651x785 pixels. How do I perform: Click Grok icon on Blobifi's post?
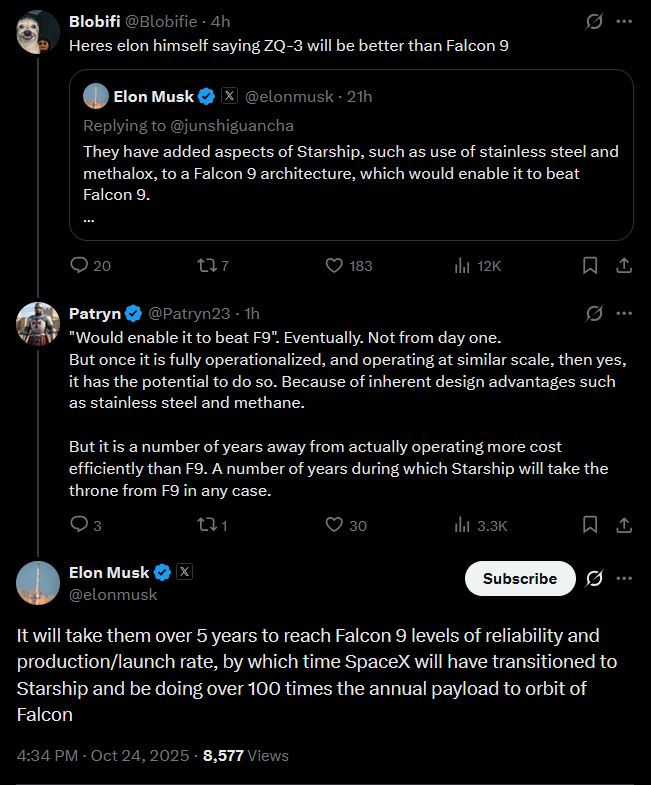pos(594,21)
